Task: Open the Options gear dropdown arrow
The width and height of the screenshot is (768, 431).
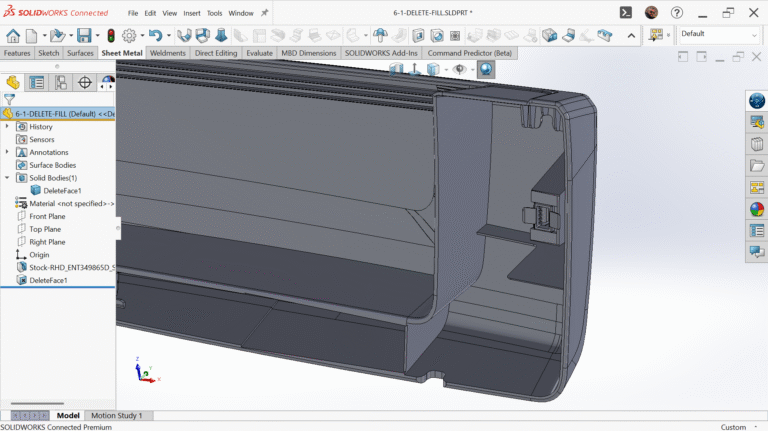Action: [142, 35]
